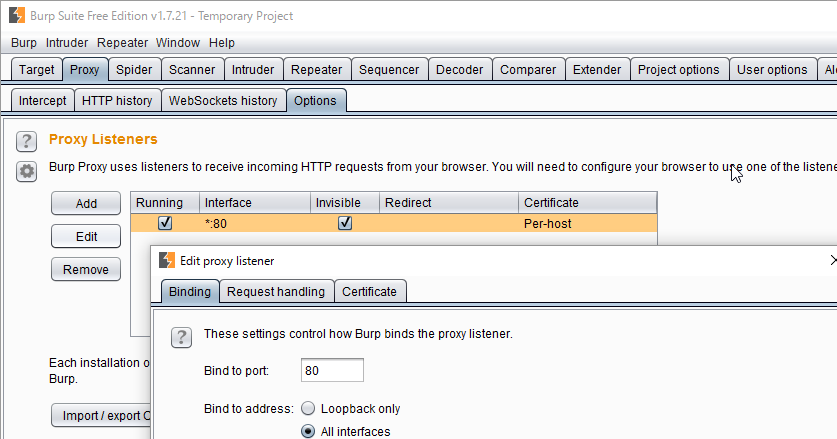Select the Request handling tab
Screen dimensions: 837x439
click(276, 292)
